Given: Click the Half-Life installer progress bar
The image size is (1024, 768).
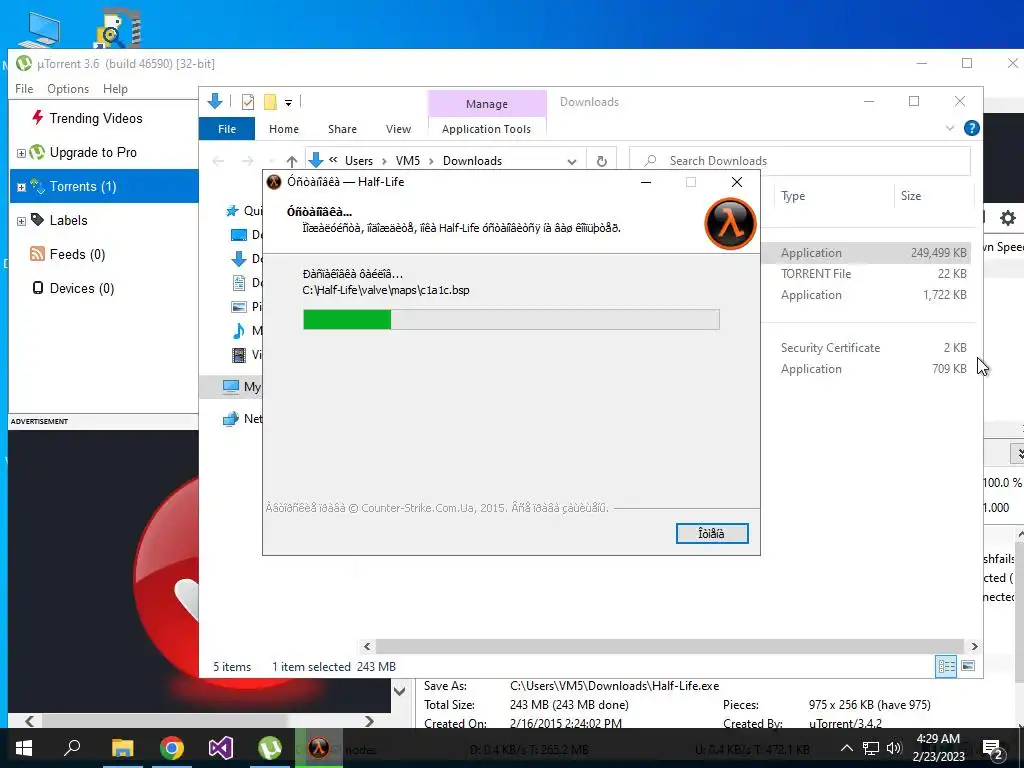Looking at the screenshot, I should [x=511, y=319].
